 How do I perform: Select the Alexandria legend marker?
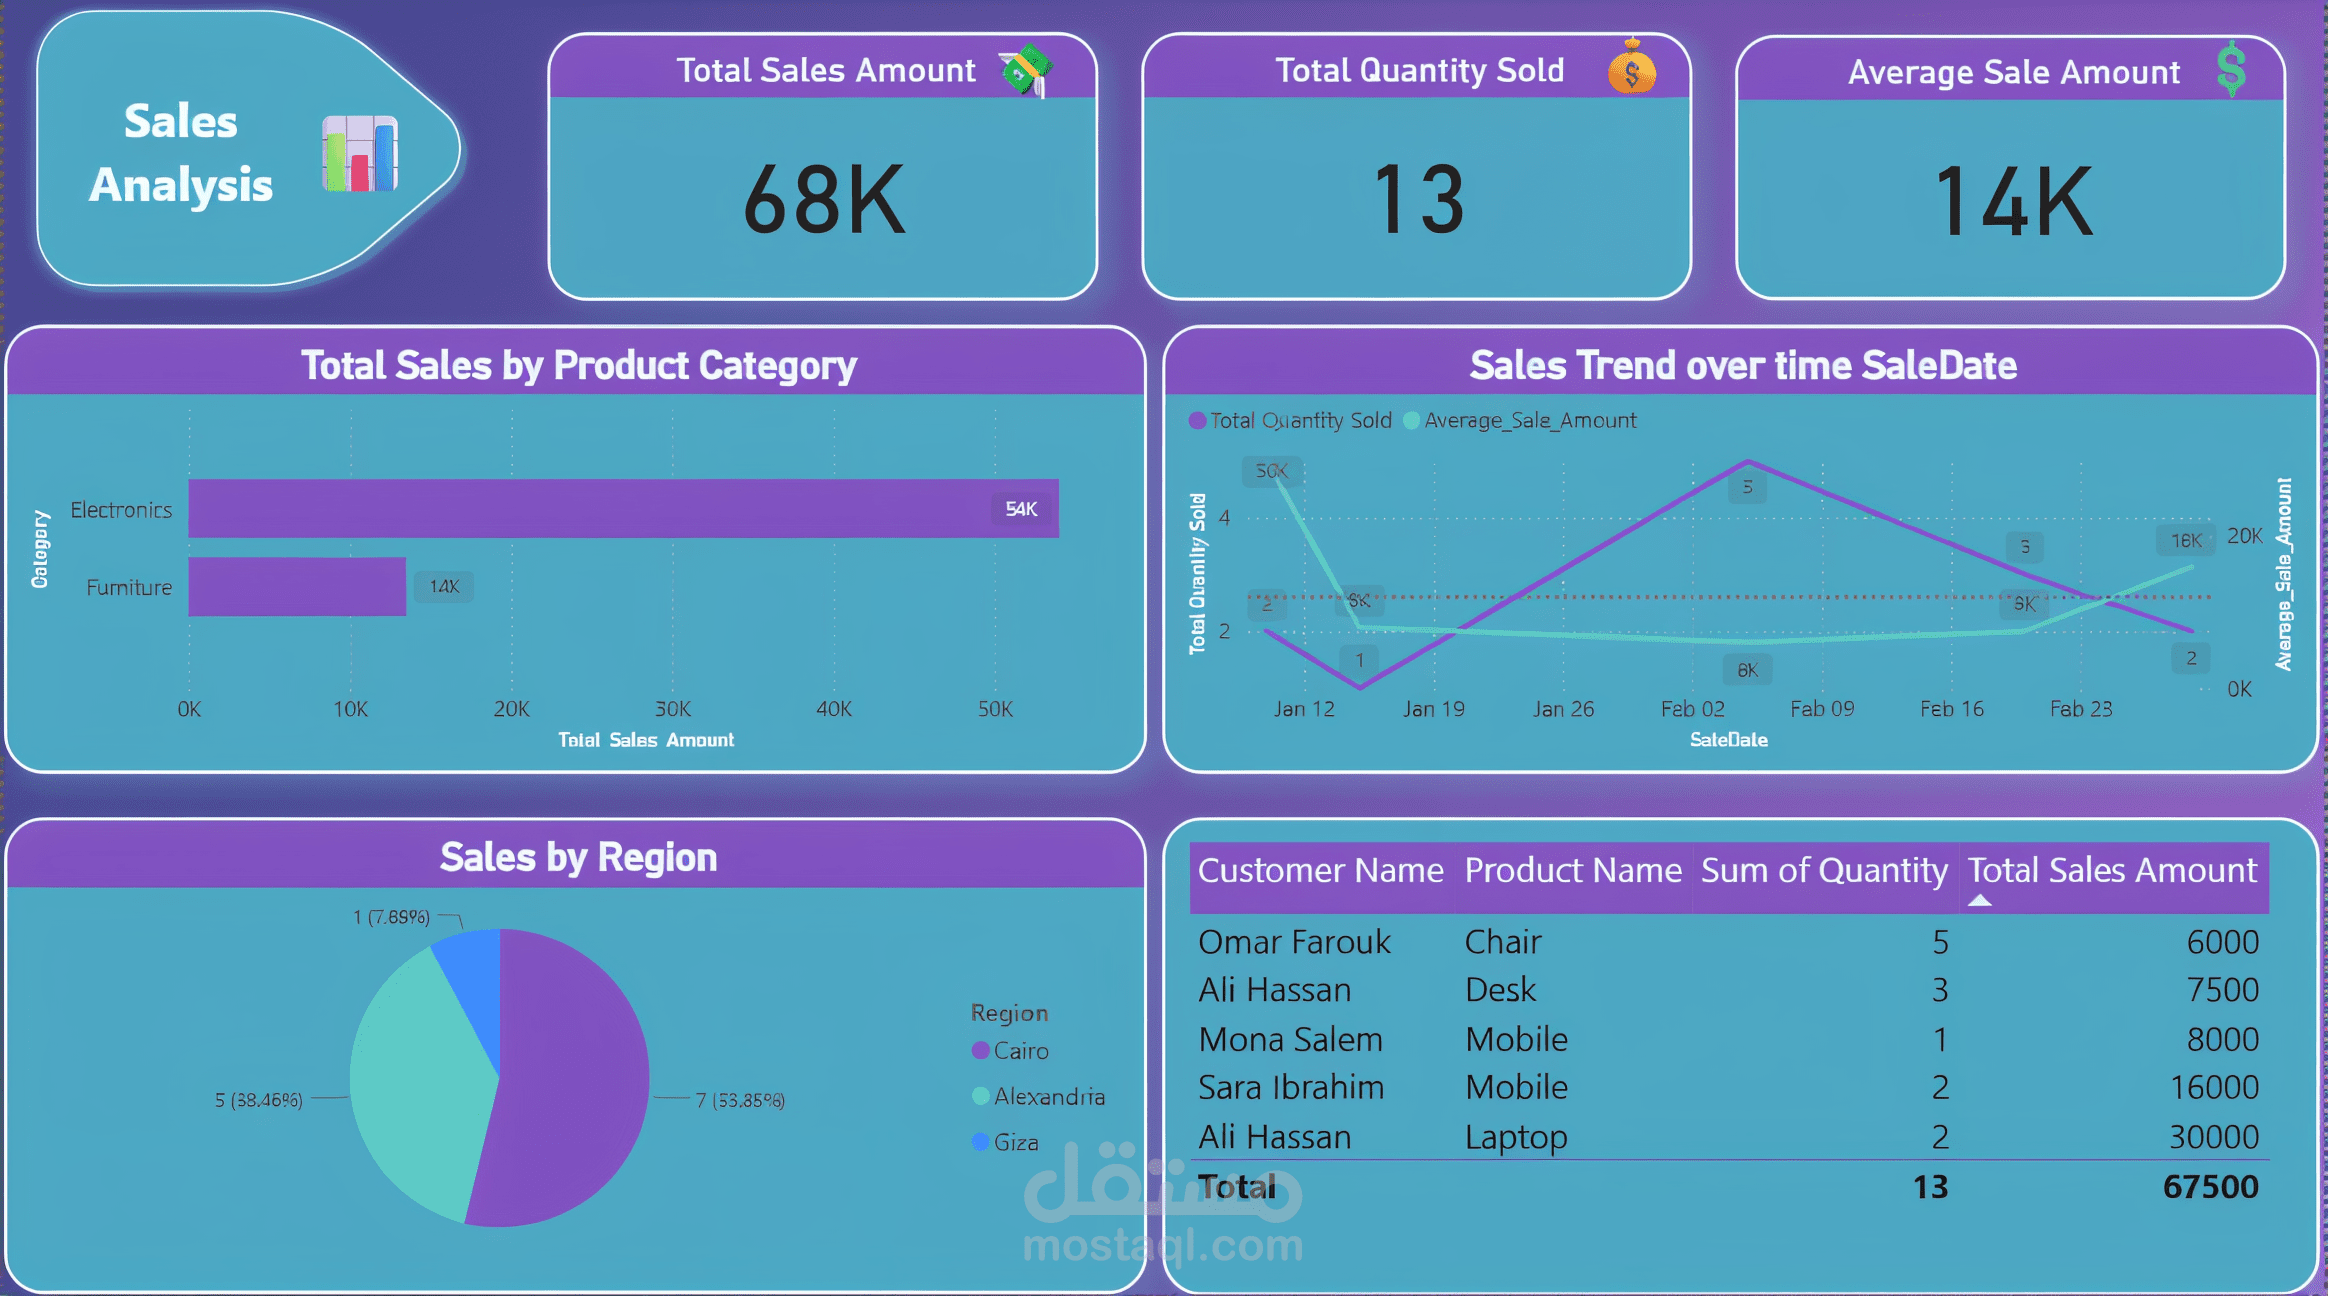coord(981,1096)
